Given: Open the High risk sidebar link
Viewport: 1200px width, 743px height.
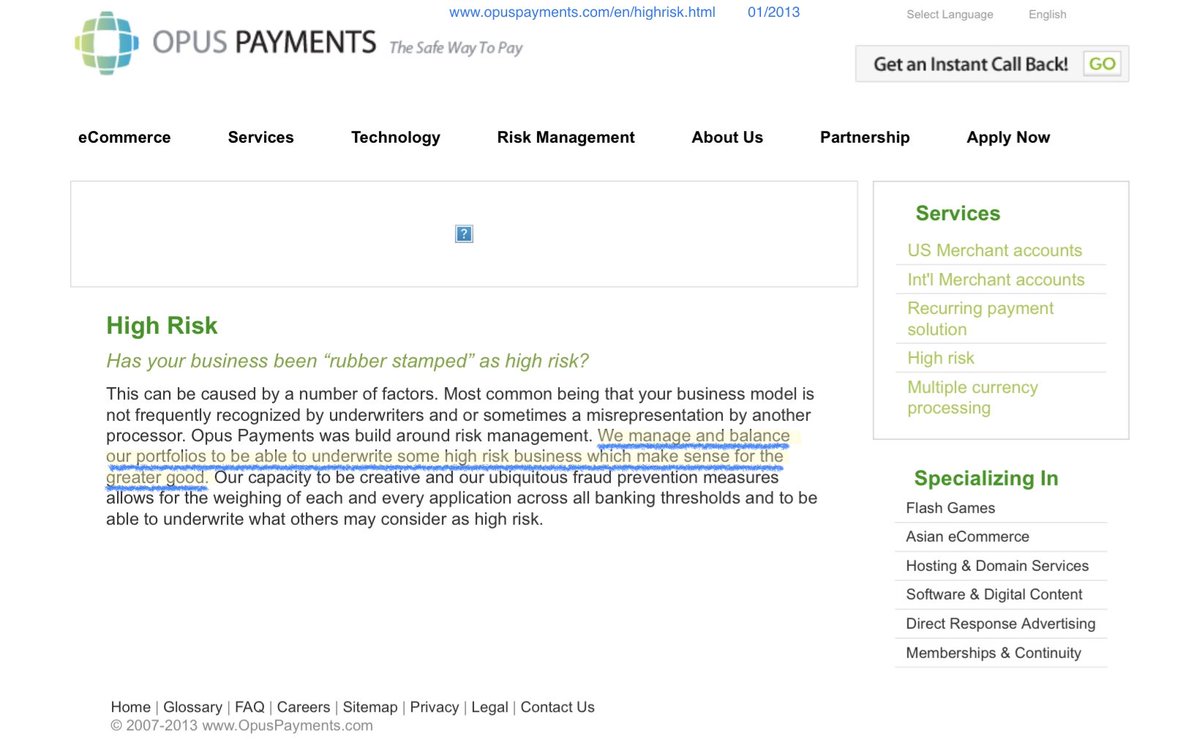Looking at the screenshot, I should click(x=941, y=358).
